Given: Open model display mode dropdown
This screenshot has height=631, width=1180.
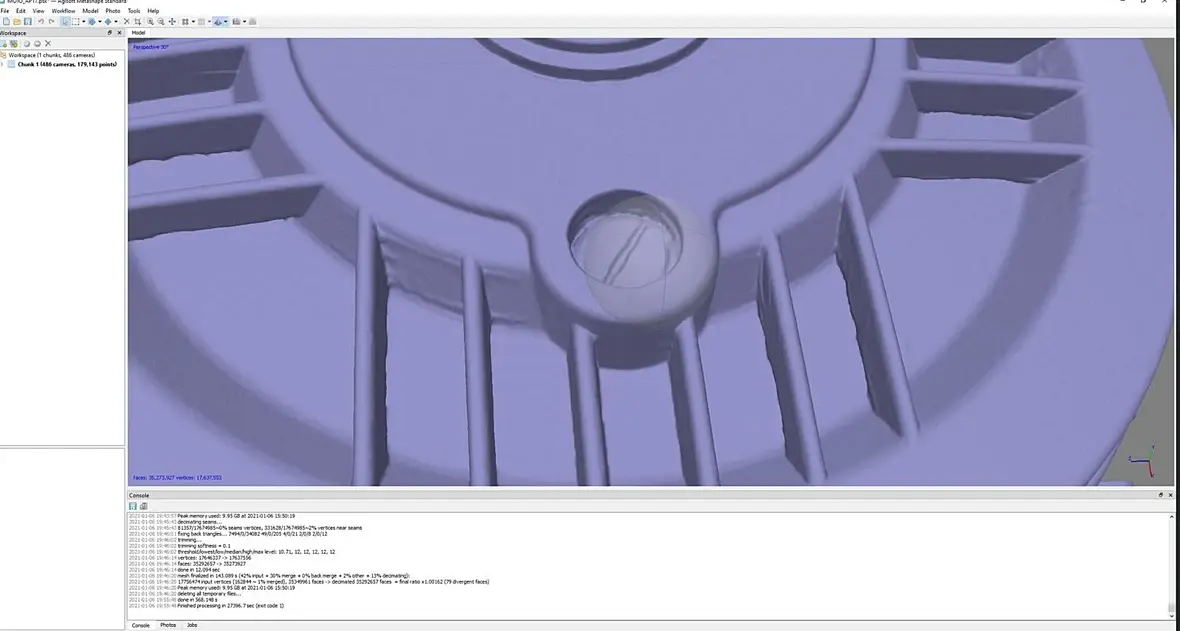Looking at the screenshot, I should tap(226, 22).
